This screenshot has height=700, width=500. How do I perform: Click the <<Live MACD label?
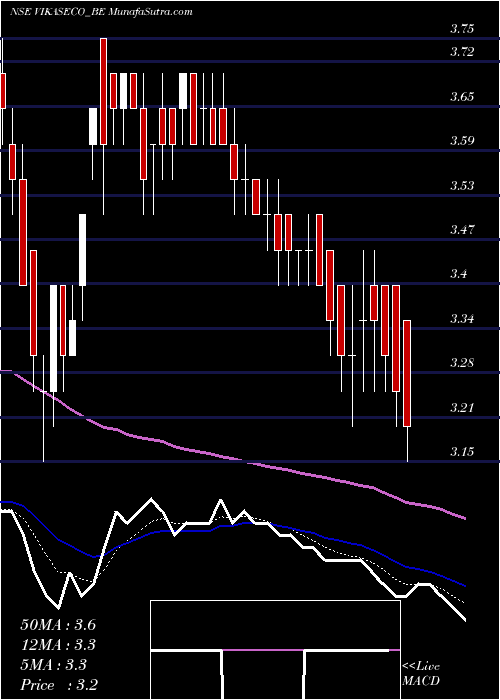(x=421, y=674)
